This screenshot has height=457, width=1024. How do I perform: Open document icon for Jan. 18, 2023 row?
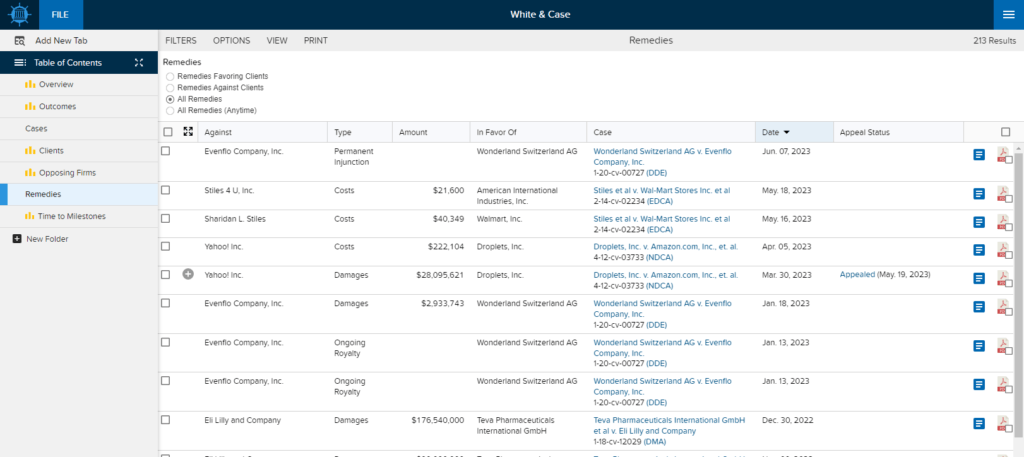[x=979, y=307]
